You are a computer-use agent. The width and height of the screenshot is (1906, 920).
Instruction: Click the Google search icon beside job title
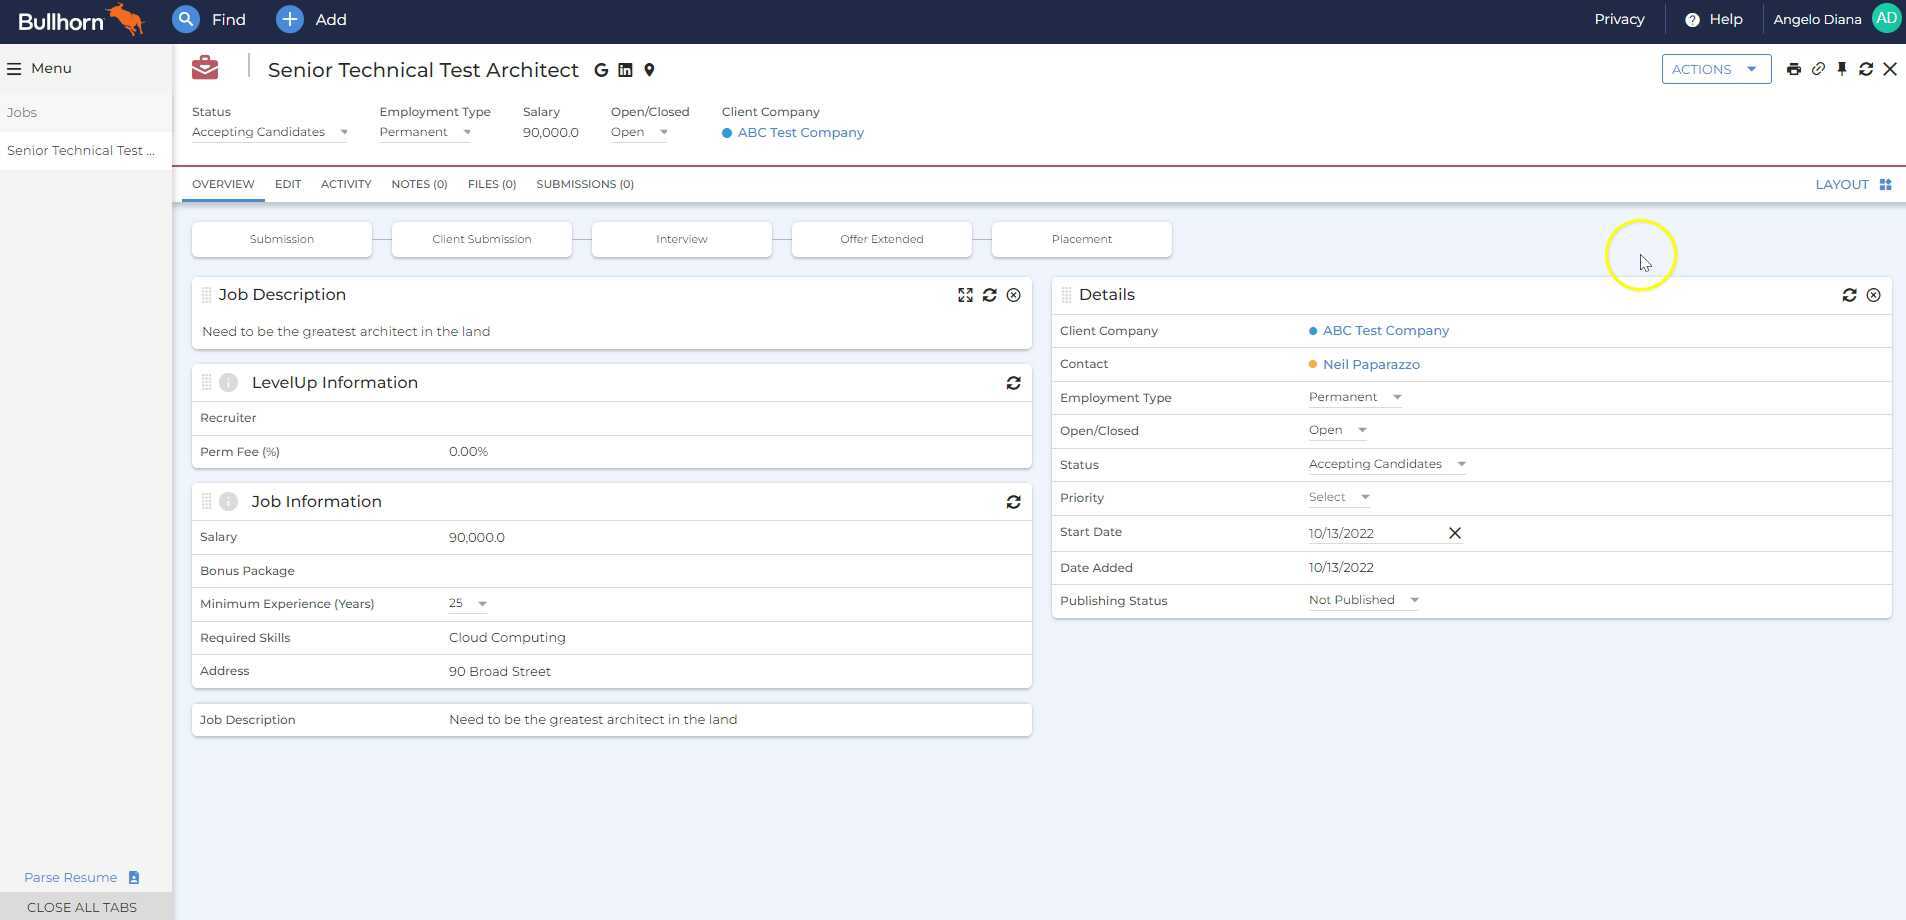pyautogui.click(x=601, y=70)
